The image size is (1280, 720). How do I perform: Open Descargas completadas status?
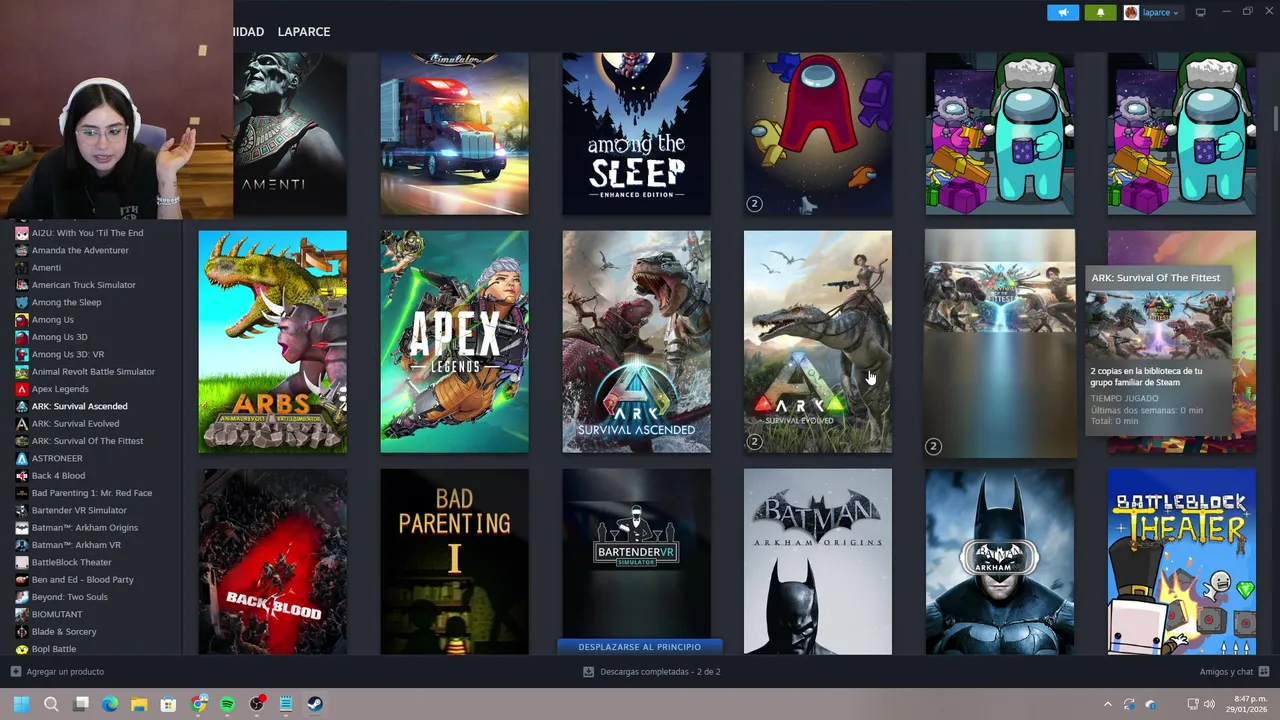click(x=652, y=672)
